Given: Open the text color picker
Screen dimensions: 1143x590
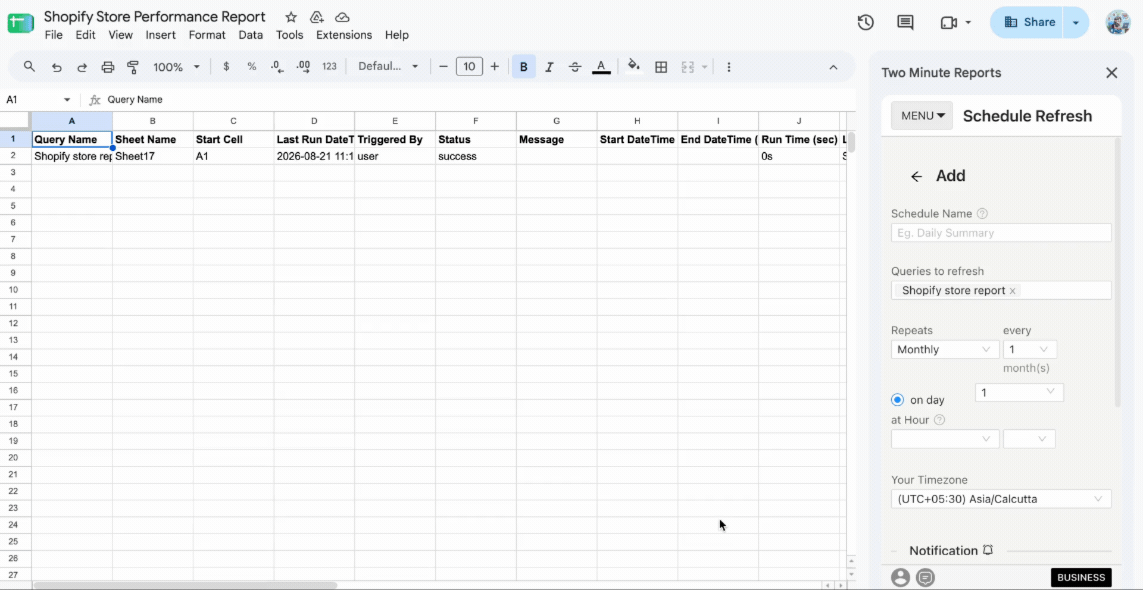Looking at the screenshot, I should point(601,66).
